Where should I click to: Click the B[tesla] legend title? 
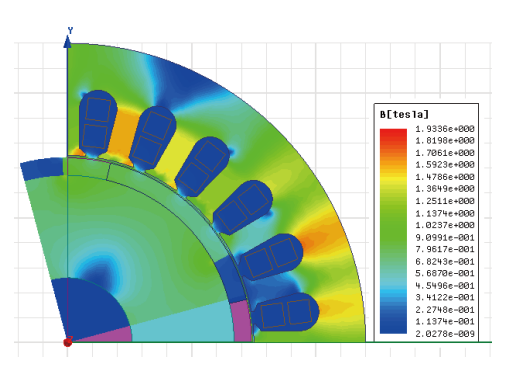(404, 115)
